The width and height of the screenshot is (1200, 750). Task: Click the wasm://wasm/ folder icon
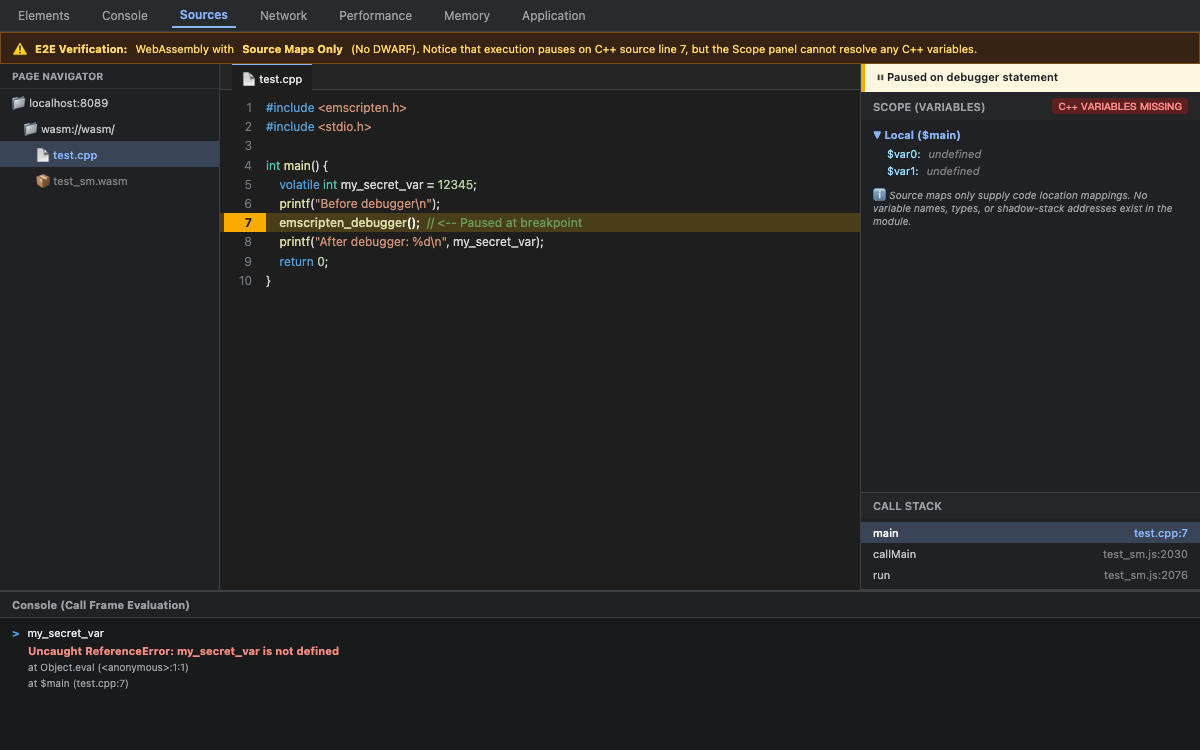[x=30, y=129]
